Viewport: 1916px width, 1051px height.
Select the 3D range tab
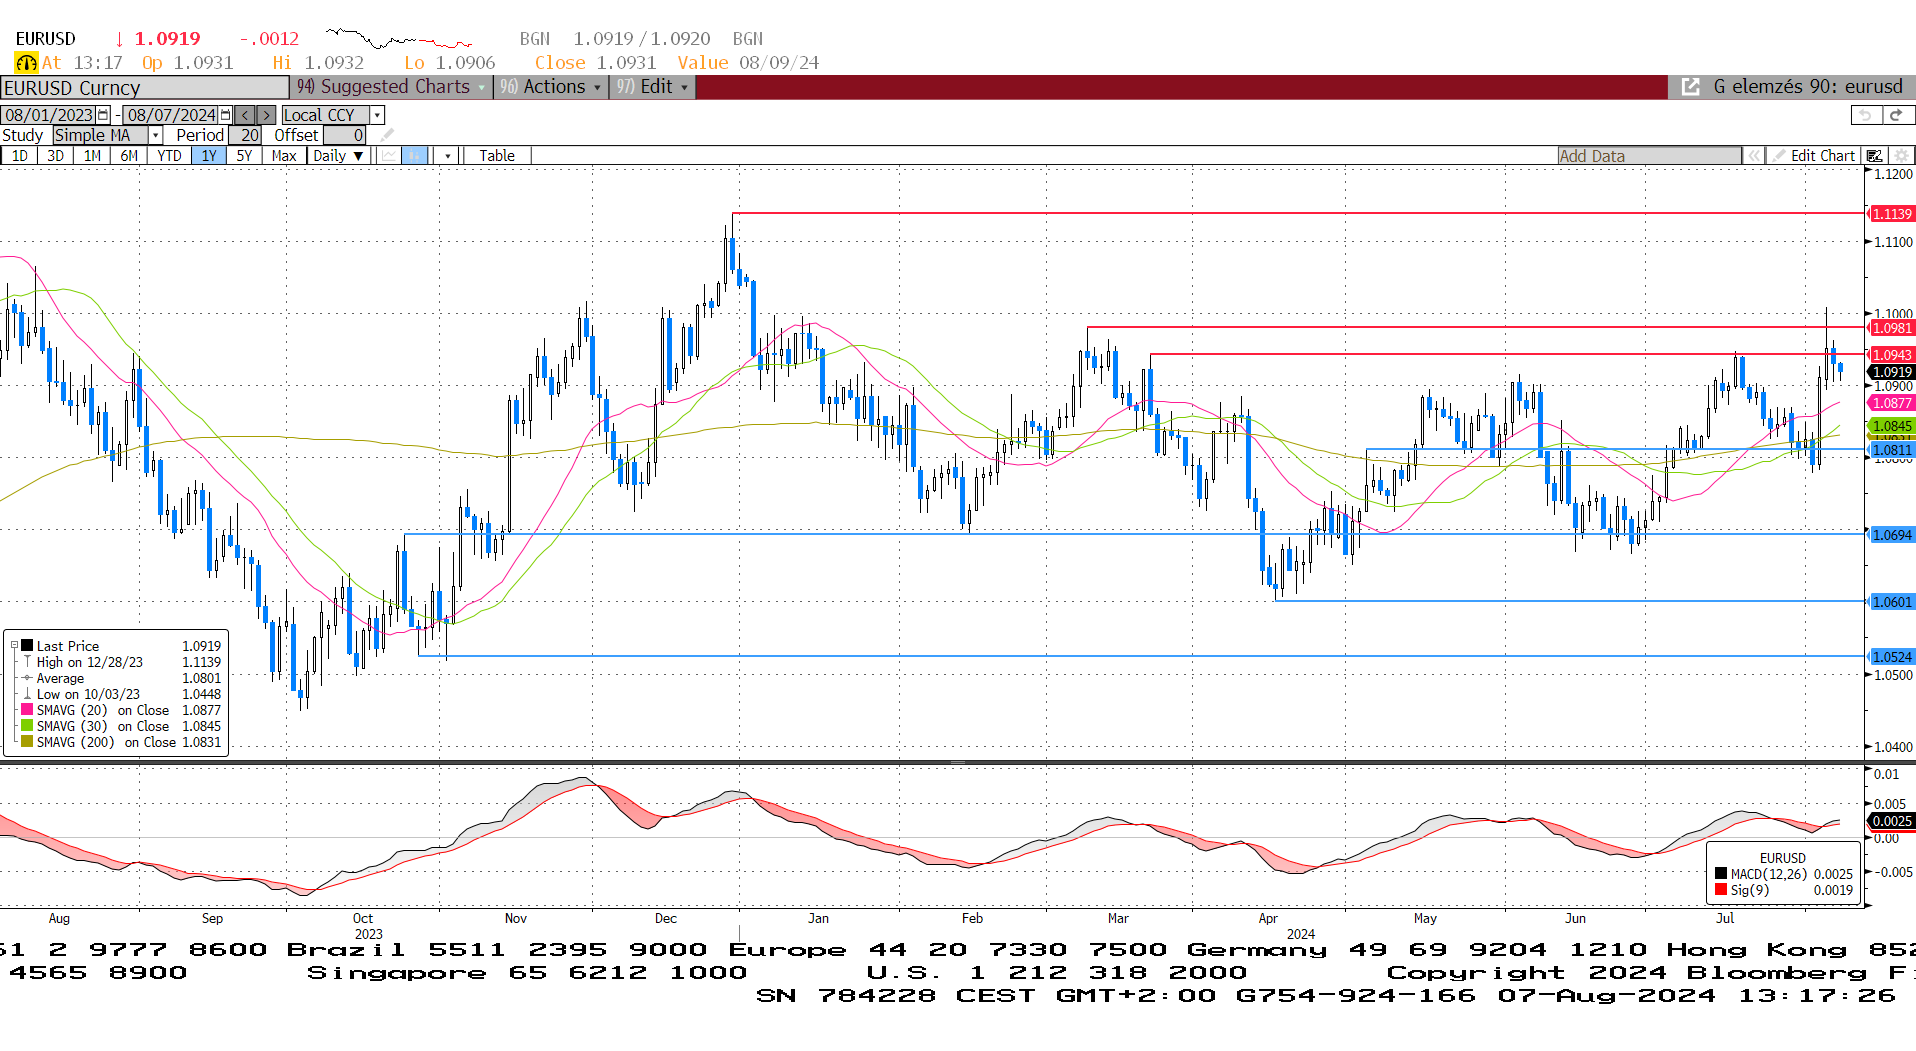coord(55,156)
